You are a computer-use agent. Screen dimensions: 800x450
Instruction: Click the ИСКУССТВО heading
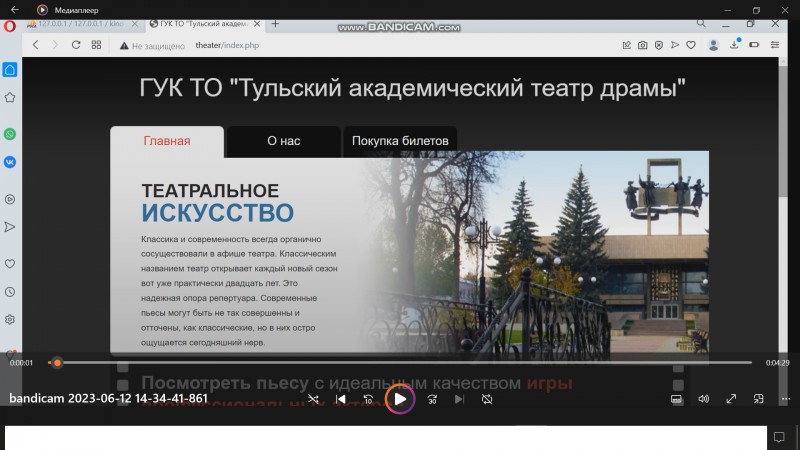[218, 213]
